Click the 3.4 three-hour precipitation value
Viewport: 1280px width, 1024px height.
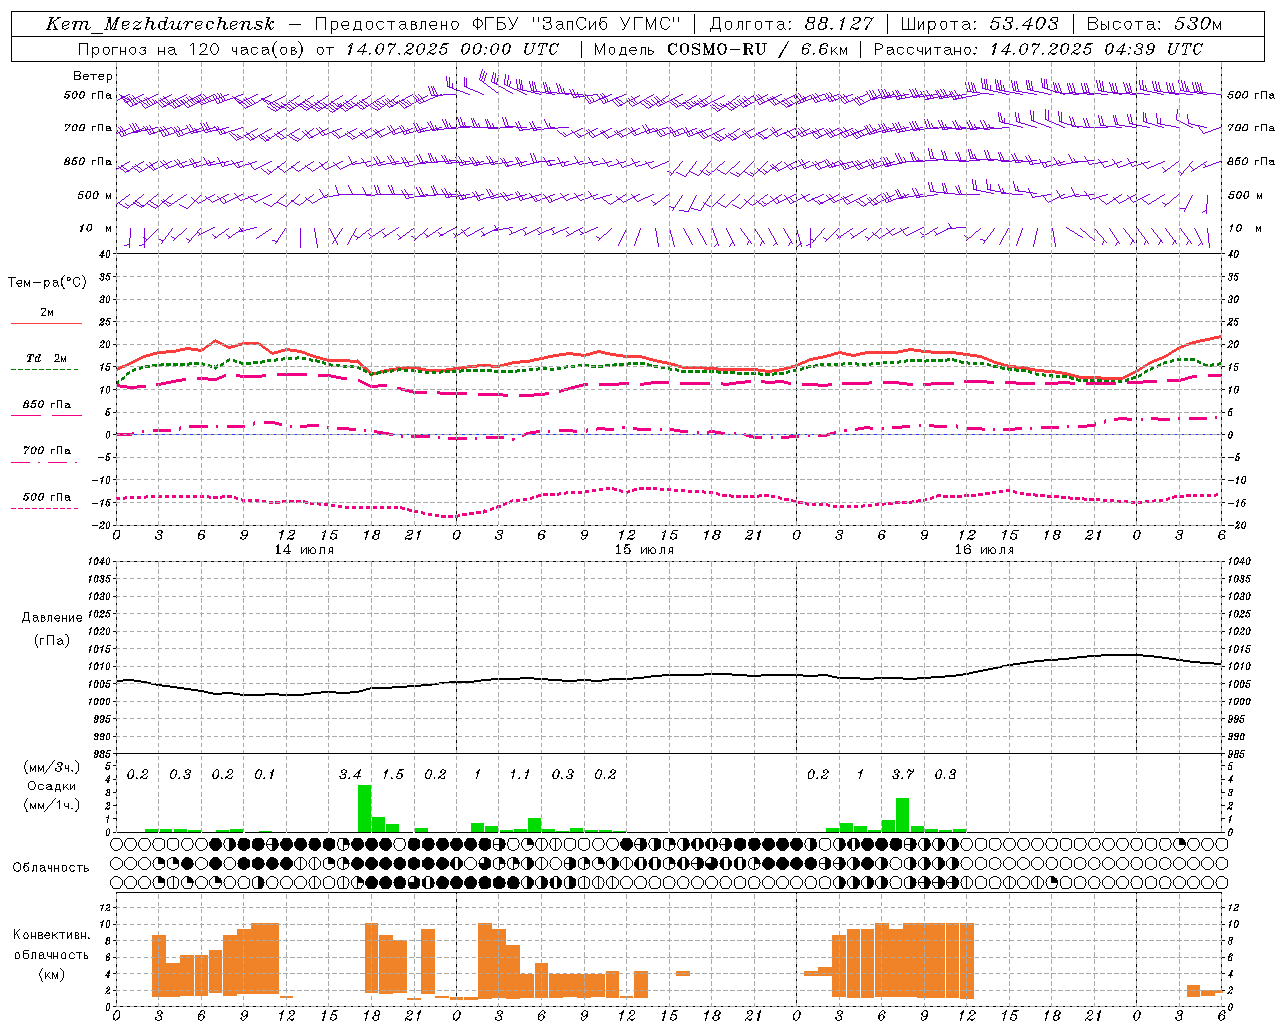(x=350, y=774)
